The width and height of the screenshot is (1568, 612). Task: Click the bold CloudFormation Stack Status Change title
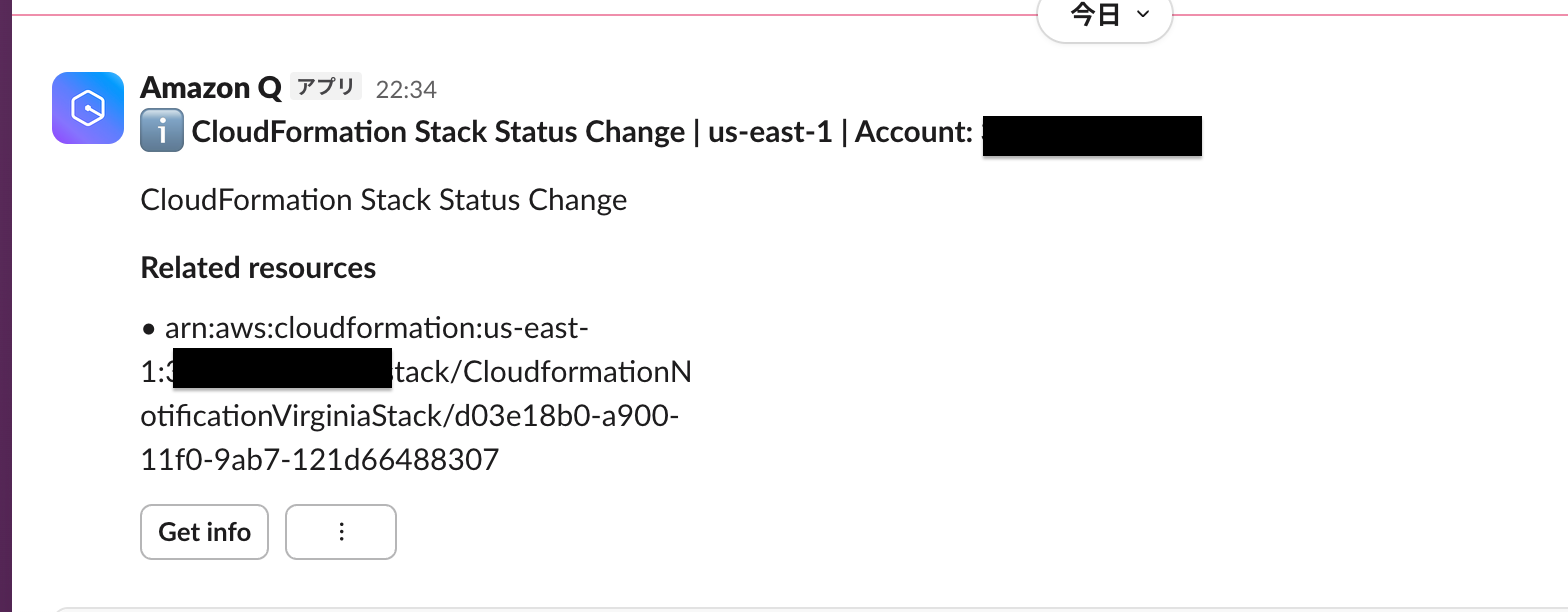(438, 132)
